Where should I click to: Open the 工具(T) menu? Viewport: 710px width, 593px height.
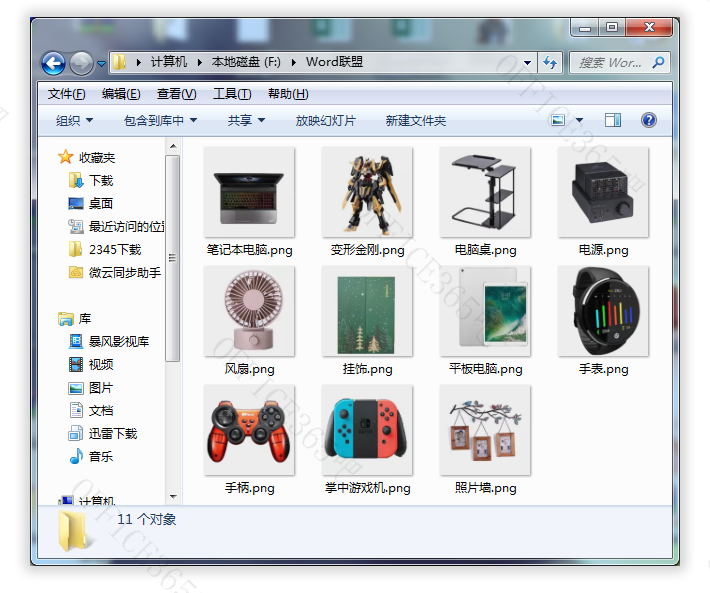tap(232, 94)
